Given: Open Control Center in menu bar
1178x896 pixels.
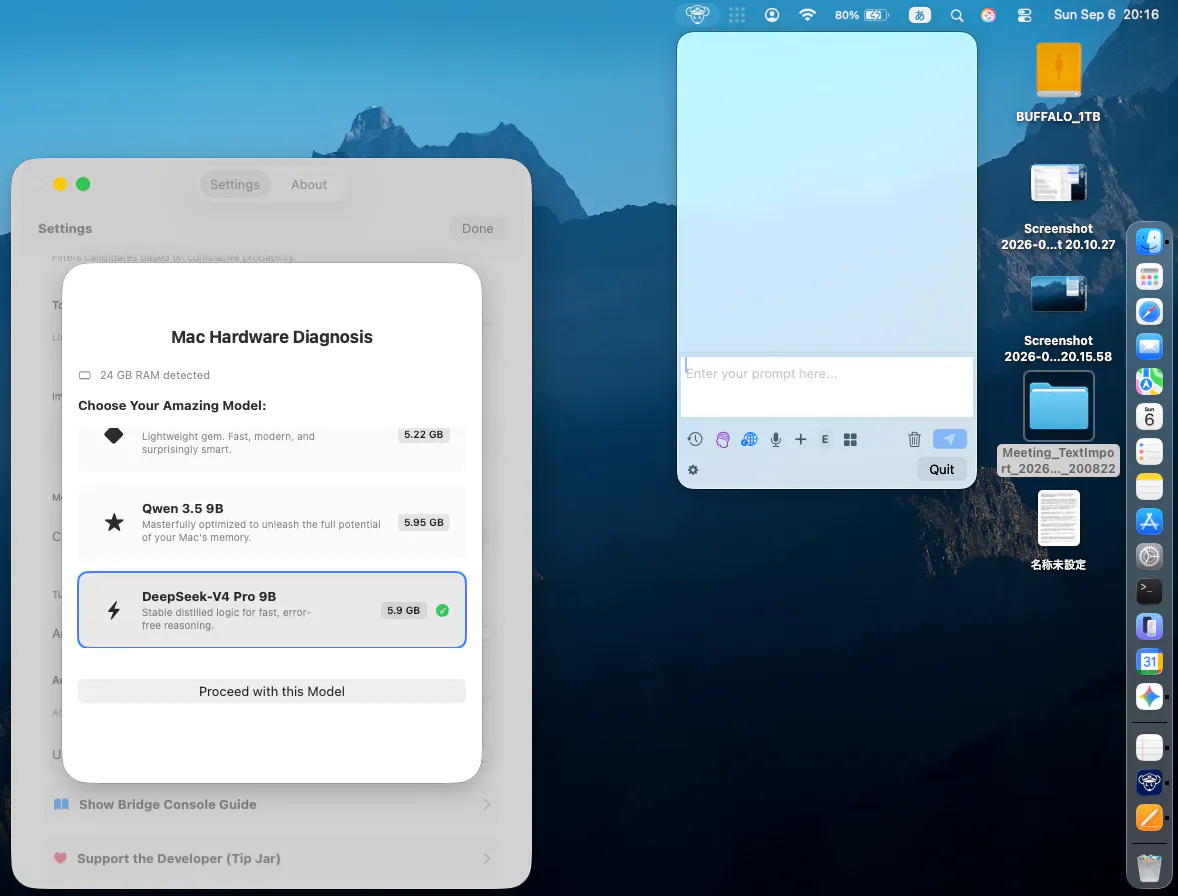Looking at the screenshot, I should [1024, 14].
